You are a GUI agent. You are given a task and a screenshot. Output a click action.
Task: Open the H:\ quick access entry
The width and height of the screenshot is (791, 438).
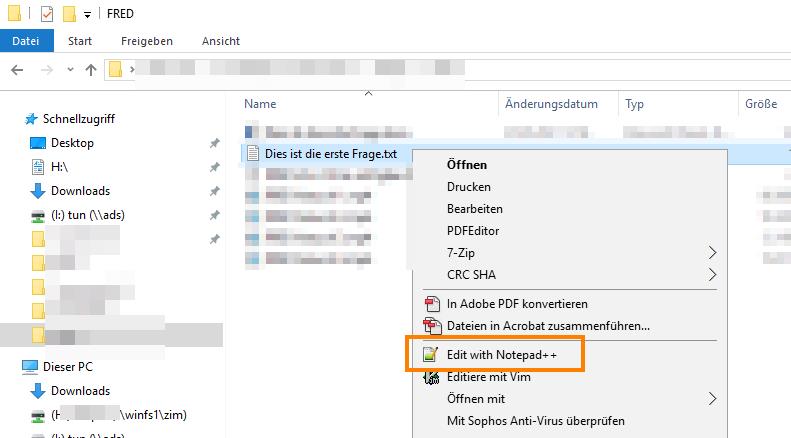(60, 167)
